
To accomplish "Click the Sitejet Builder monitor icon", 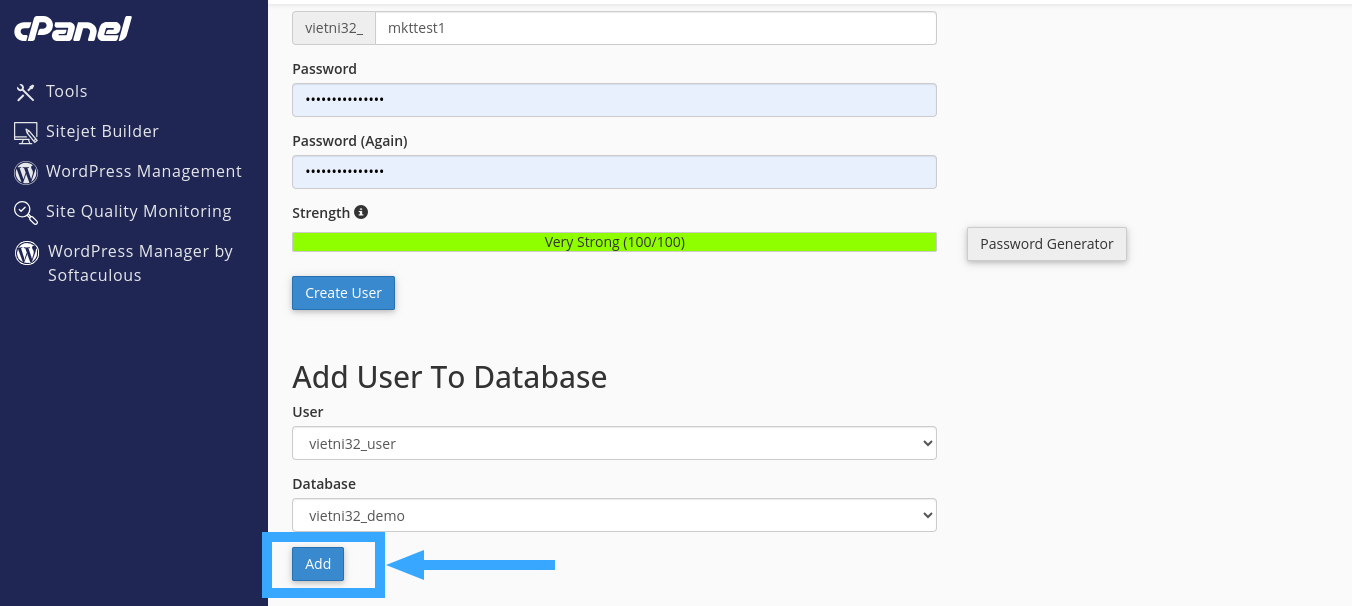I will (26, 132).
